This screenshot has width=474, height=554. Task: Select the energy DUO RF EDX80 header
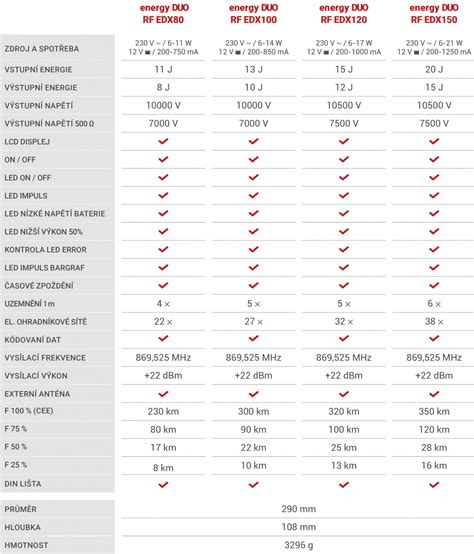pyautogui.click(x=164, y=13)
